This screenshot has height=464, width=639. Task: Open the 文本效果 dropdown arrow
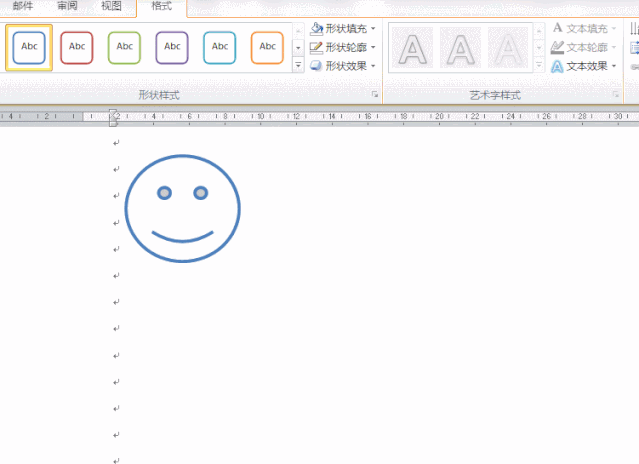(x=614, y=66)
